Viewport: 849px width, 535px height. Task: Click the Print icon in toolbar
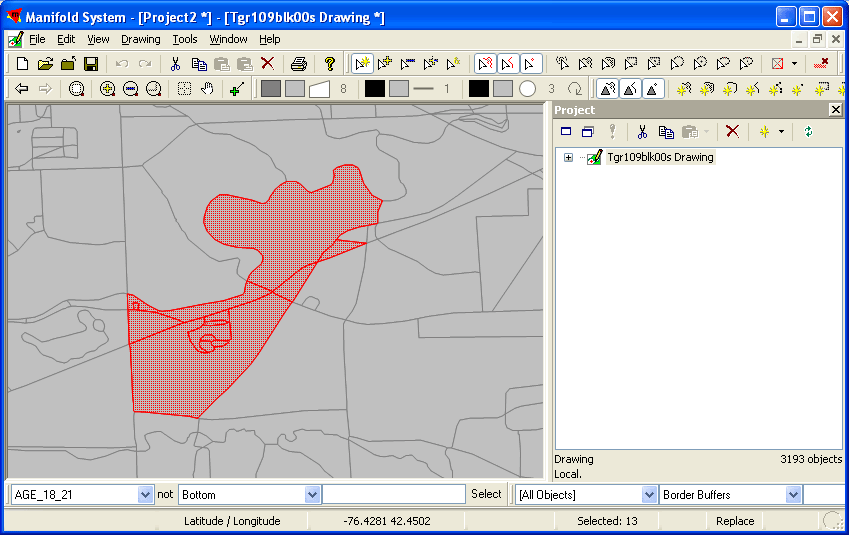click(298, 64)
